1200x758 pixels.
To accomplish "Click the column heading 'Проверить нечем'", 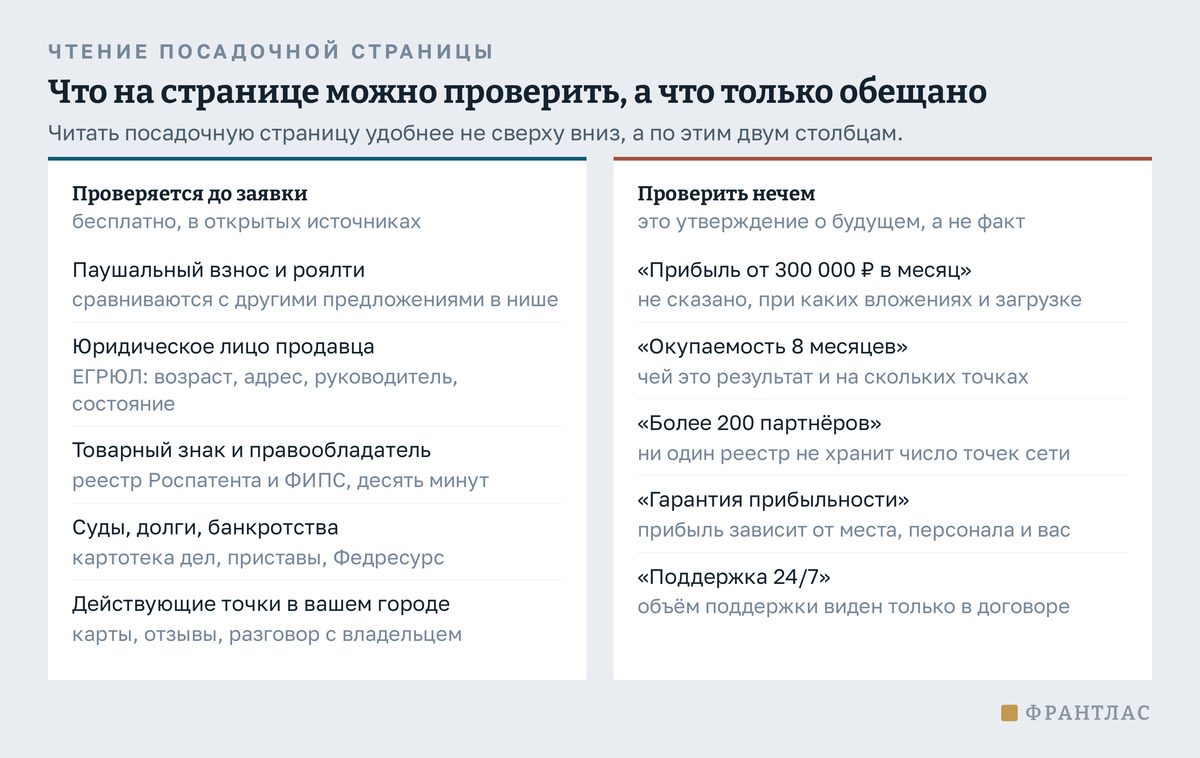I will point(726,194).
